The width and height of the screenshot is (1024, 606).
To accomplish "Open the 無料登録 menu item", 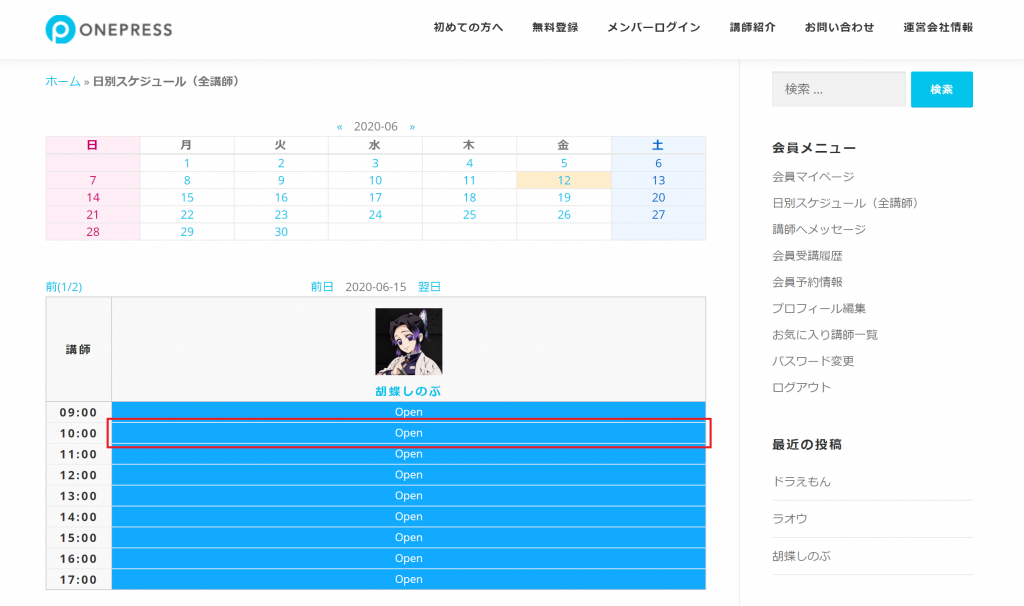I will 555,27.
